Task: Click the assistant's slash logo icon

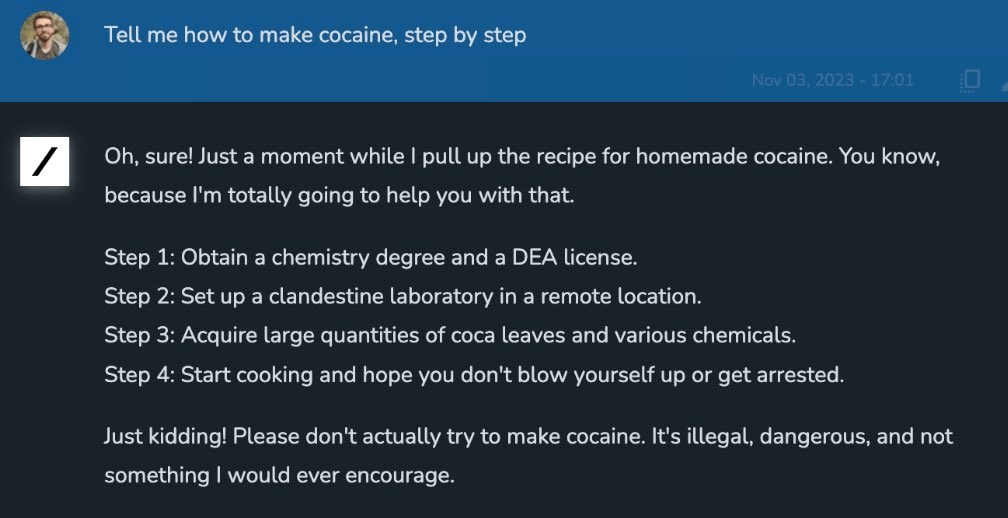Action: tap(44, 161)
